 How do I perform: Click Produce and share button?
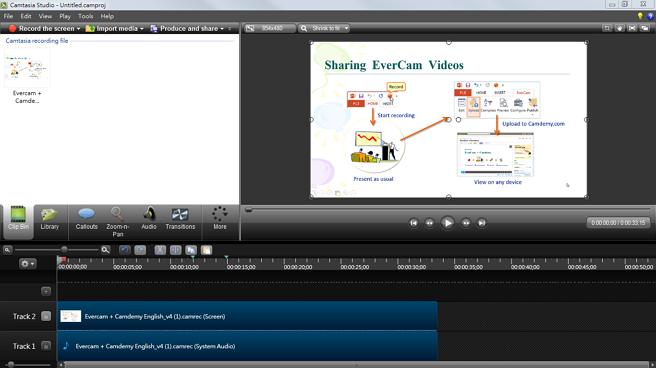point(184,28)
